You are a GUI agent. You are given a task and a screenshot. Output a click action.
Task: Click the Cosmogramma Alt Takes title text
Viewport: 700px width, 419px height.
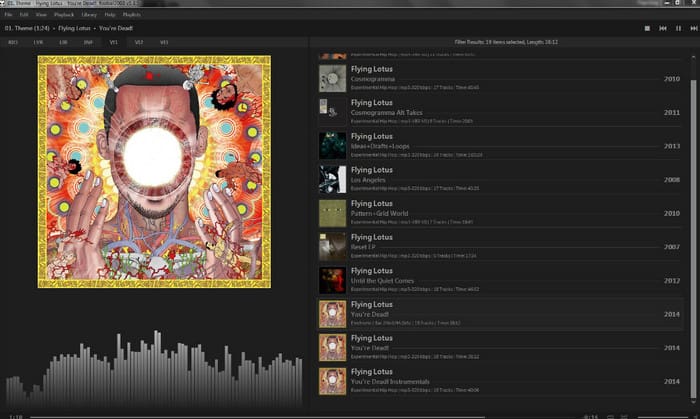coord(387,112)
